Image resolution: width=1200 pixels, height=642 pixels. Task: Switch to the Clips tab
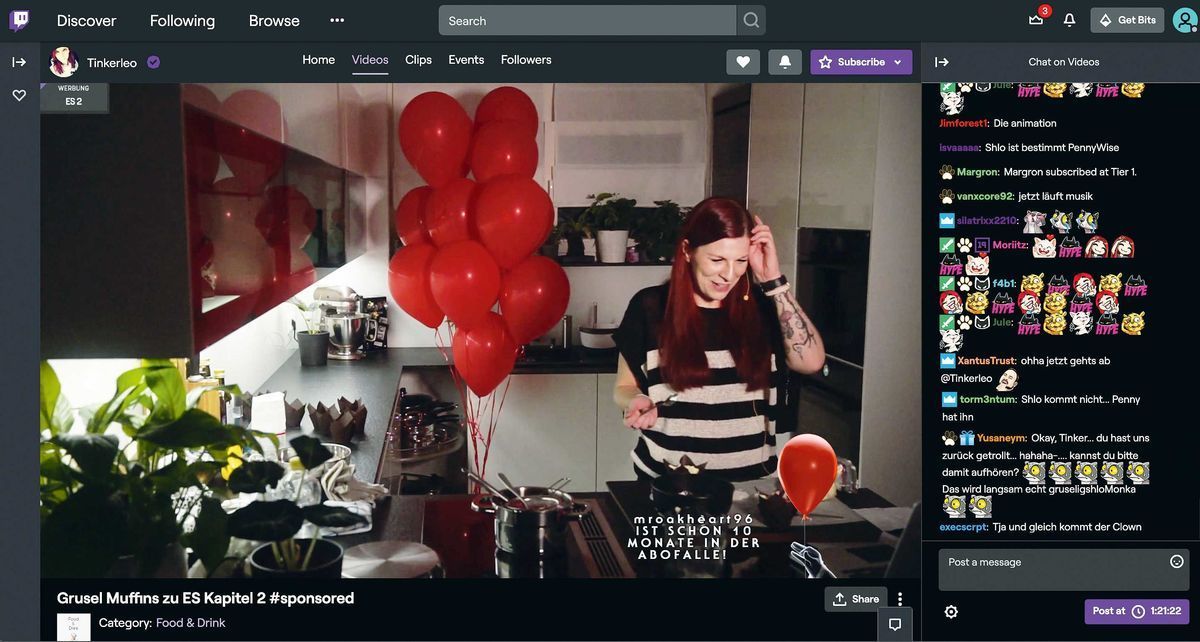(x=418, y=60)
